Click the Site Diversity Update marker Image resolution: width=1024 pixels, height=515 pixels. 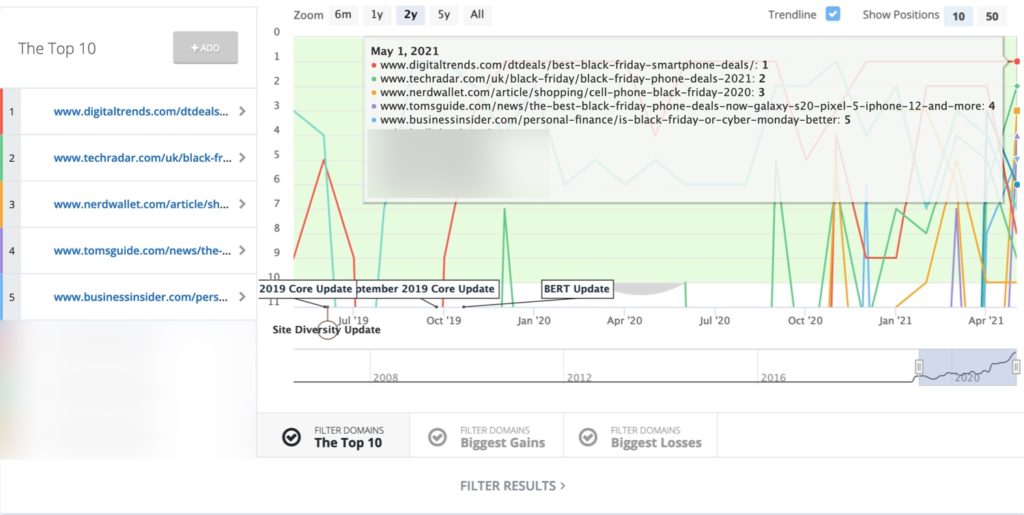(328, 330)
